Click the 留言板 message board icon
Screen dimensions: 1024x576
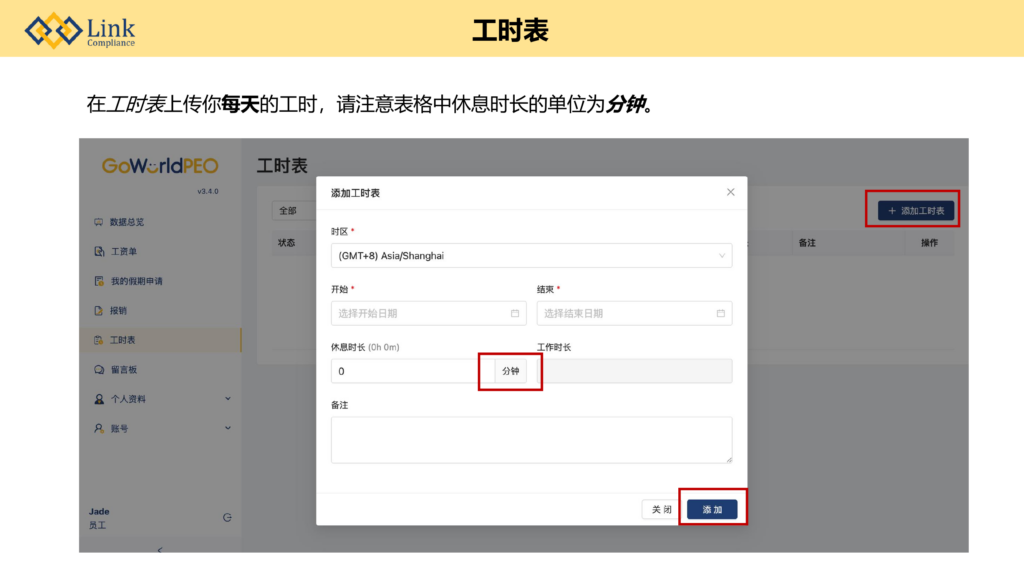tap(99, 370)
